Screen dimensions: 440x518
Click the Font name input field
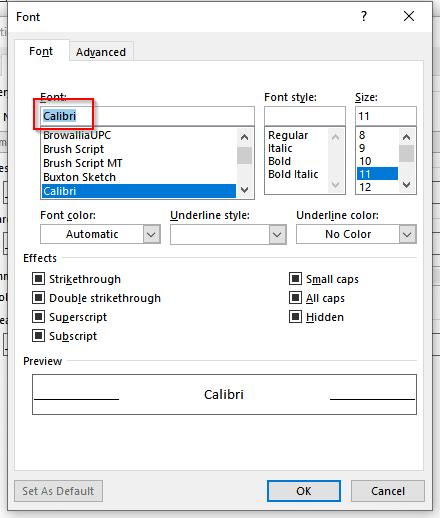coord(147,116)
